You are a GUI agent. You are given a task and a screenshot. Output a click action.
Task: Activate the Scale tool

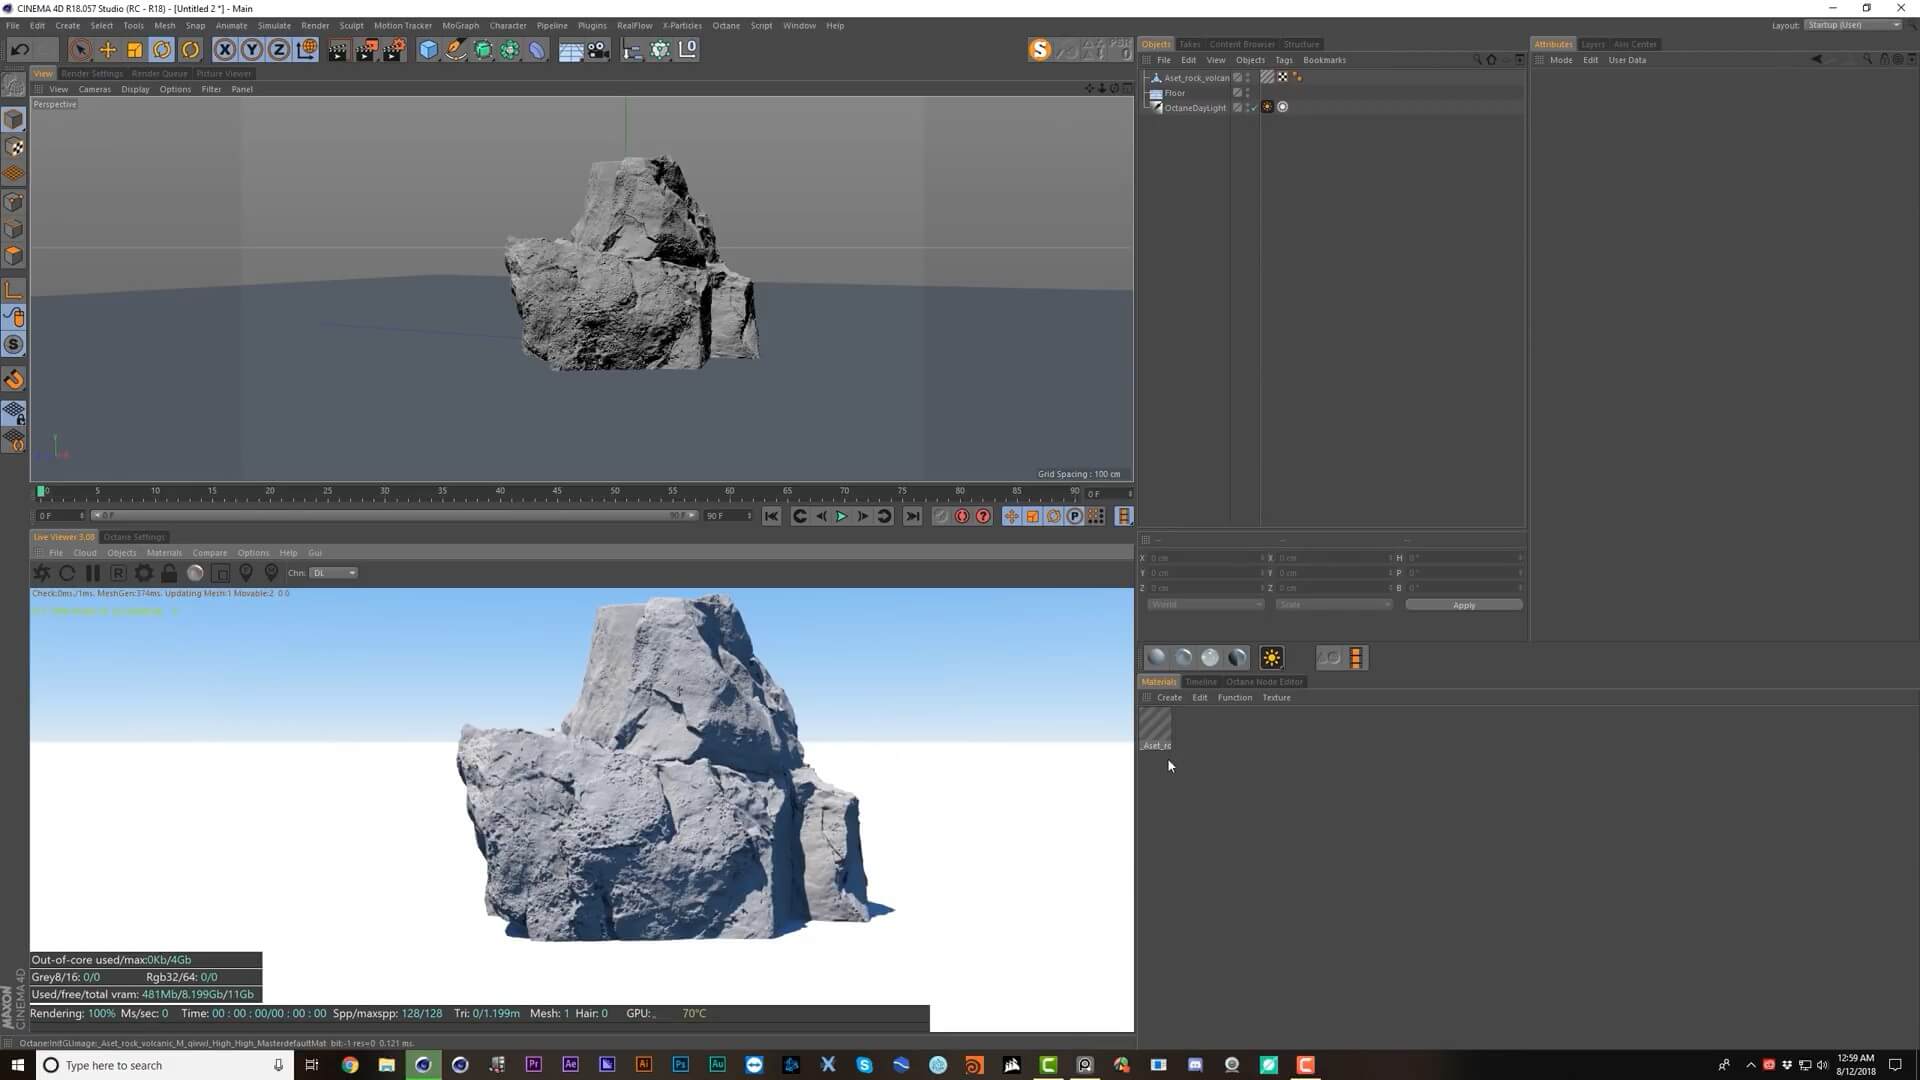(134, 50)
